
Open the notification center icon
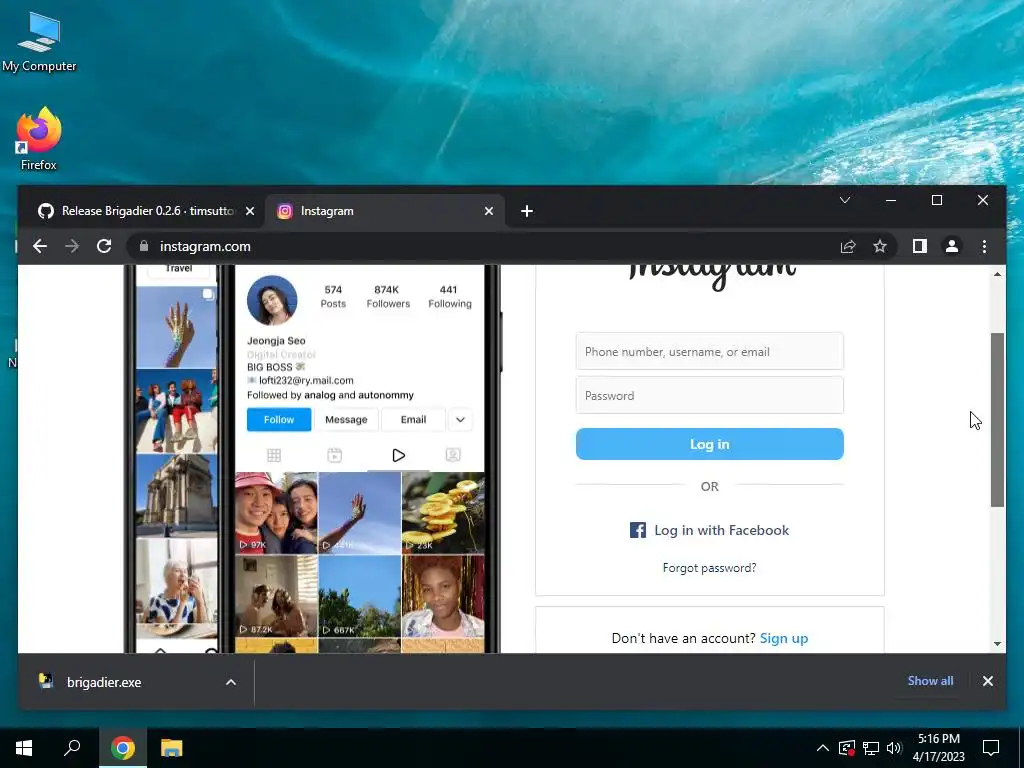(991, 748)
